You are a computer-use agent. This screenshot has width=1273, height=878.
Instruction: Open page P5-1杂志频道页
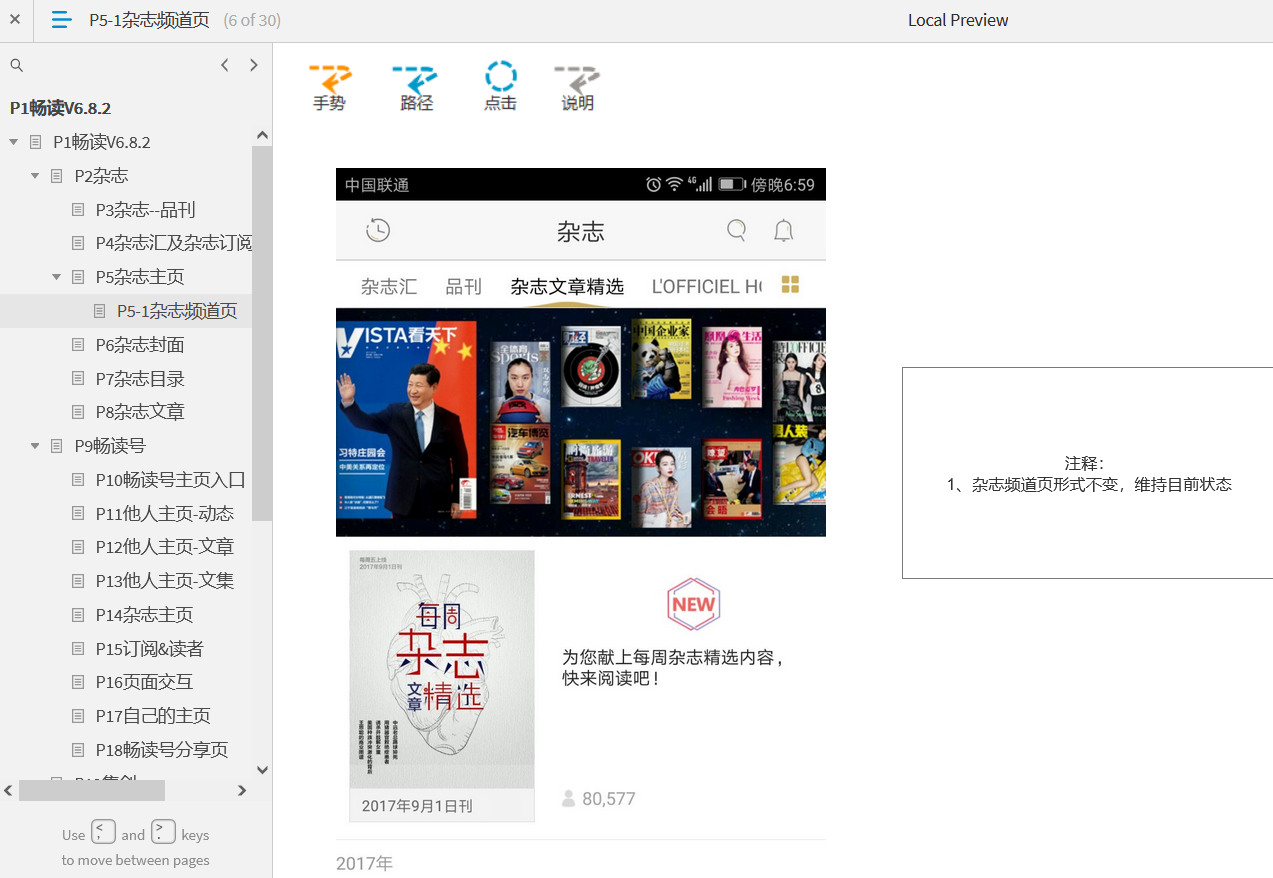(x=177, y=311)
